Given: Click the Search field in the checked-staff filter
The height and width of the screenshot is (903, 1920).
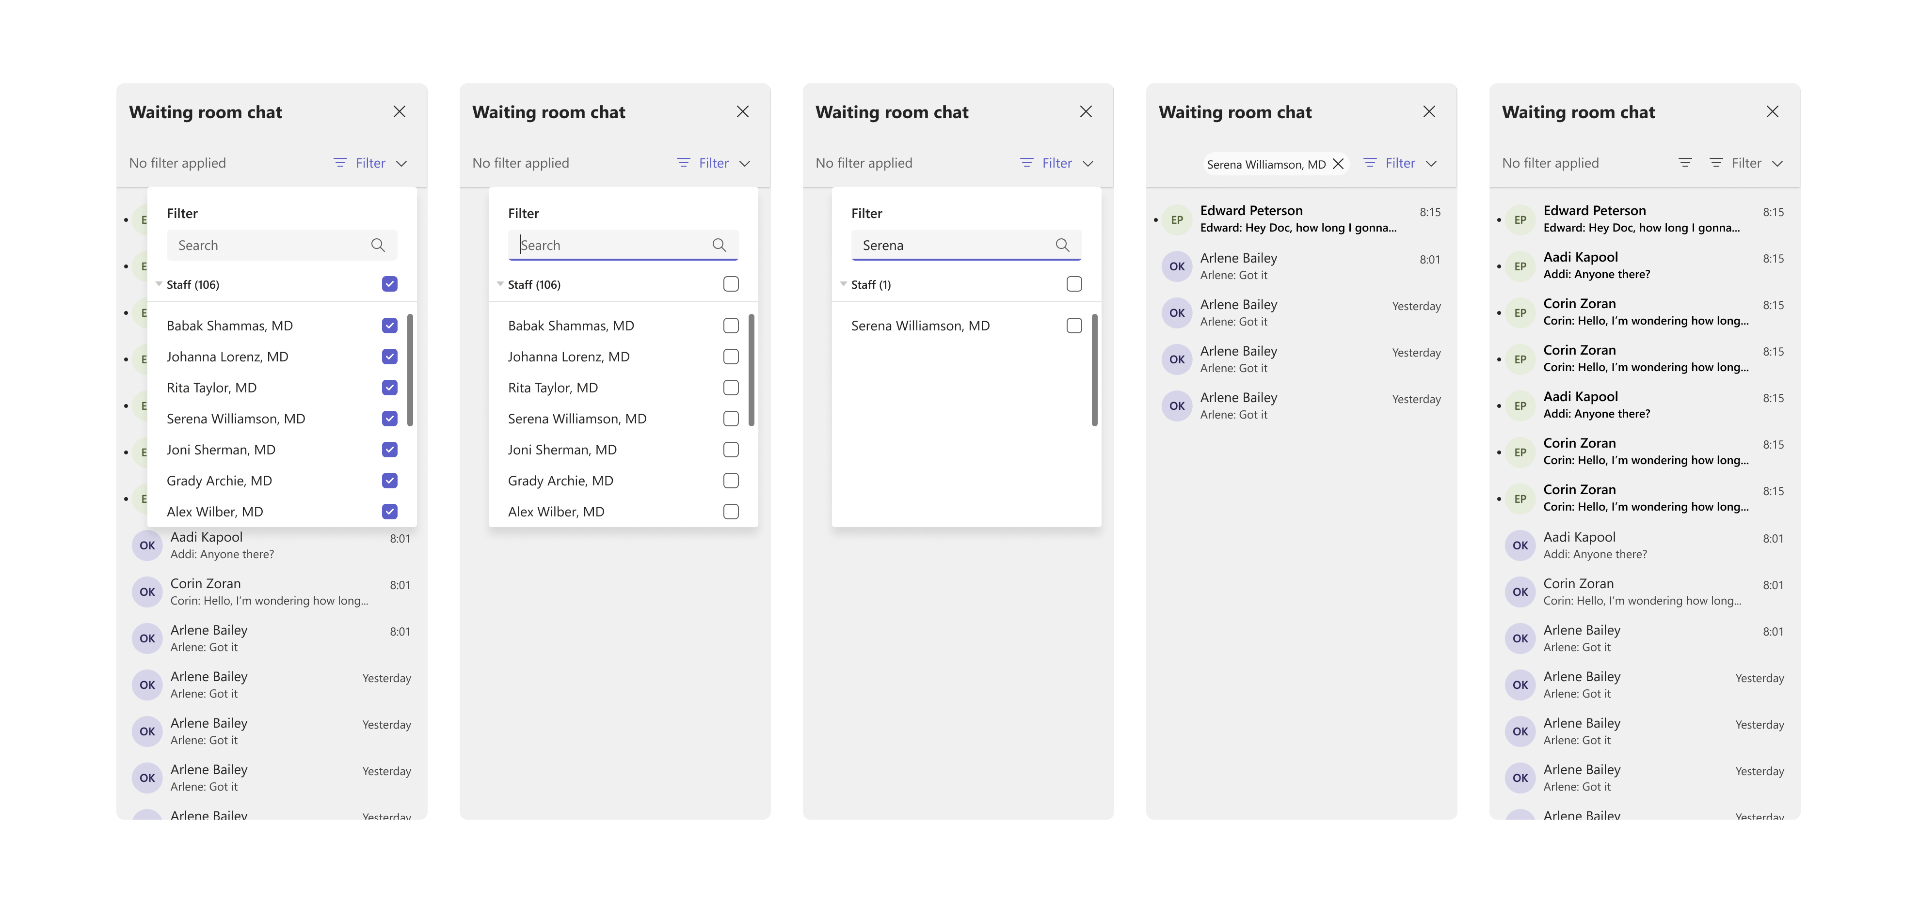Looking at the screenshot, I should 282,245.
